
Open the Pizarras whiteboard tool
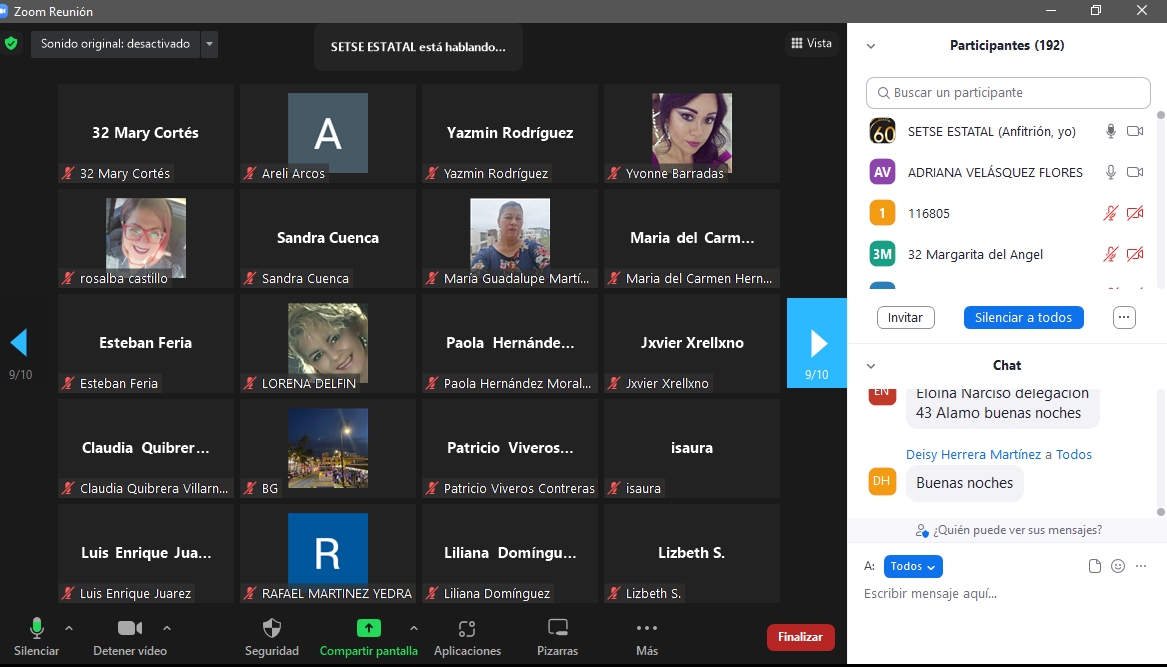point(557,629)
